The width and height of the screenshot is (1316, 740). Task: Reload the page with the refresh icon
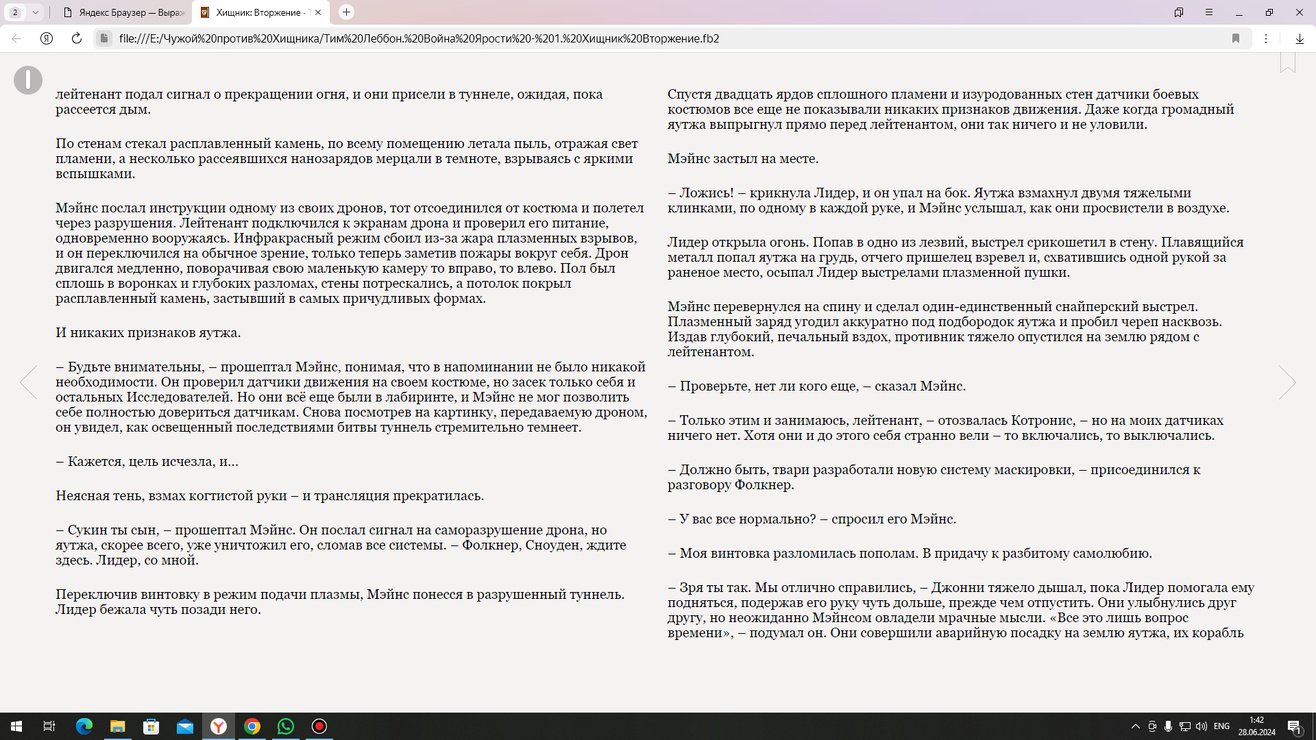click(76, 38)
